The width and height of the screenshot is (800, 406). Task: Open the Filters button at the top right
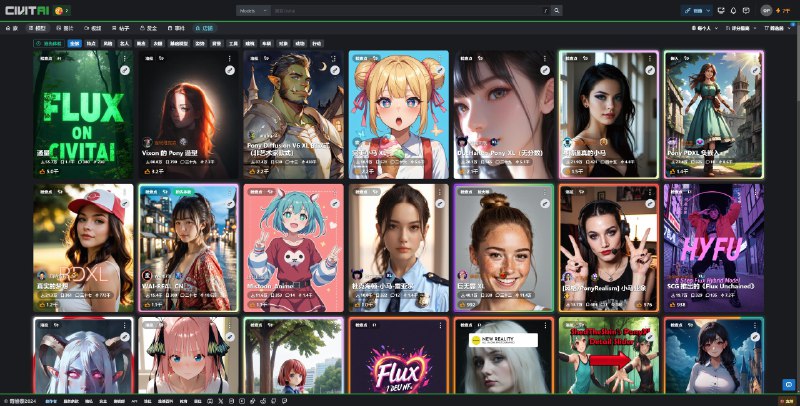tap(779, 28)
